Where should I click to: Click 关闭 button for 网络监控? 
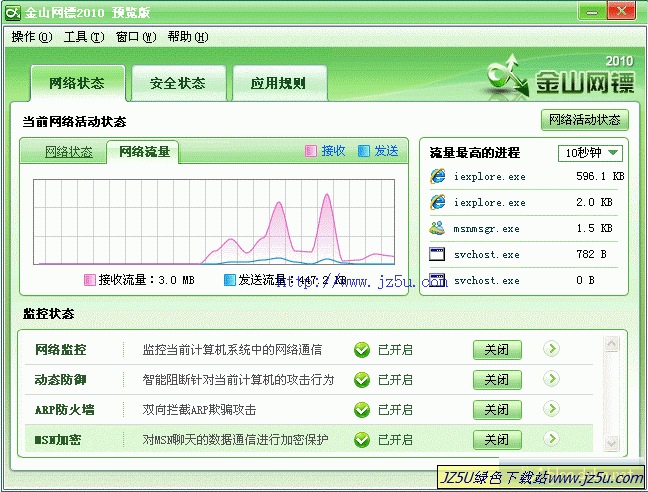point(497,350)
